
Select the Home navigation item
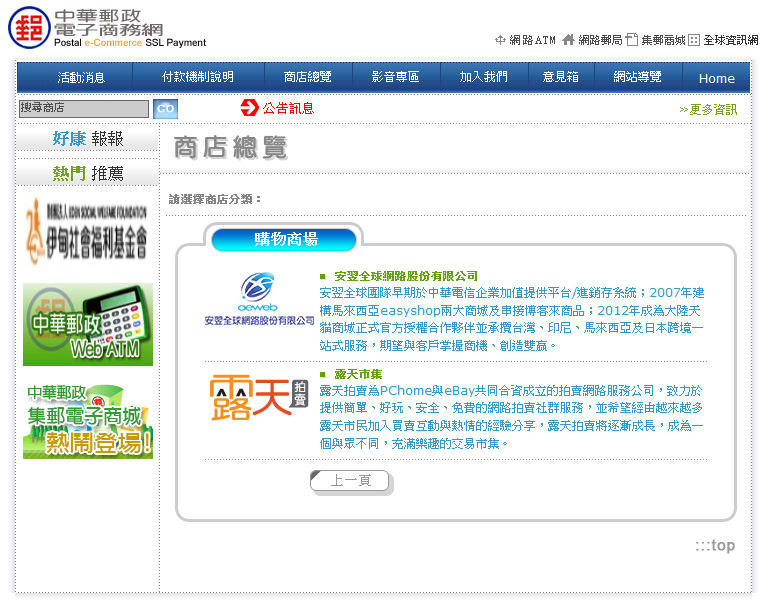tap(716, 78)
